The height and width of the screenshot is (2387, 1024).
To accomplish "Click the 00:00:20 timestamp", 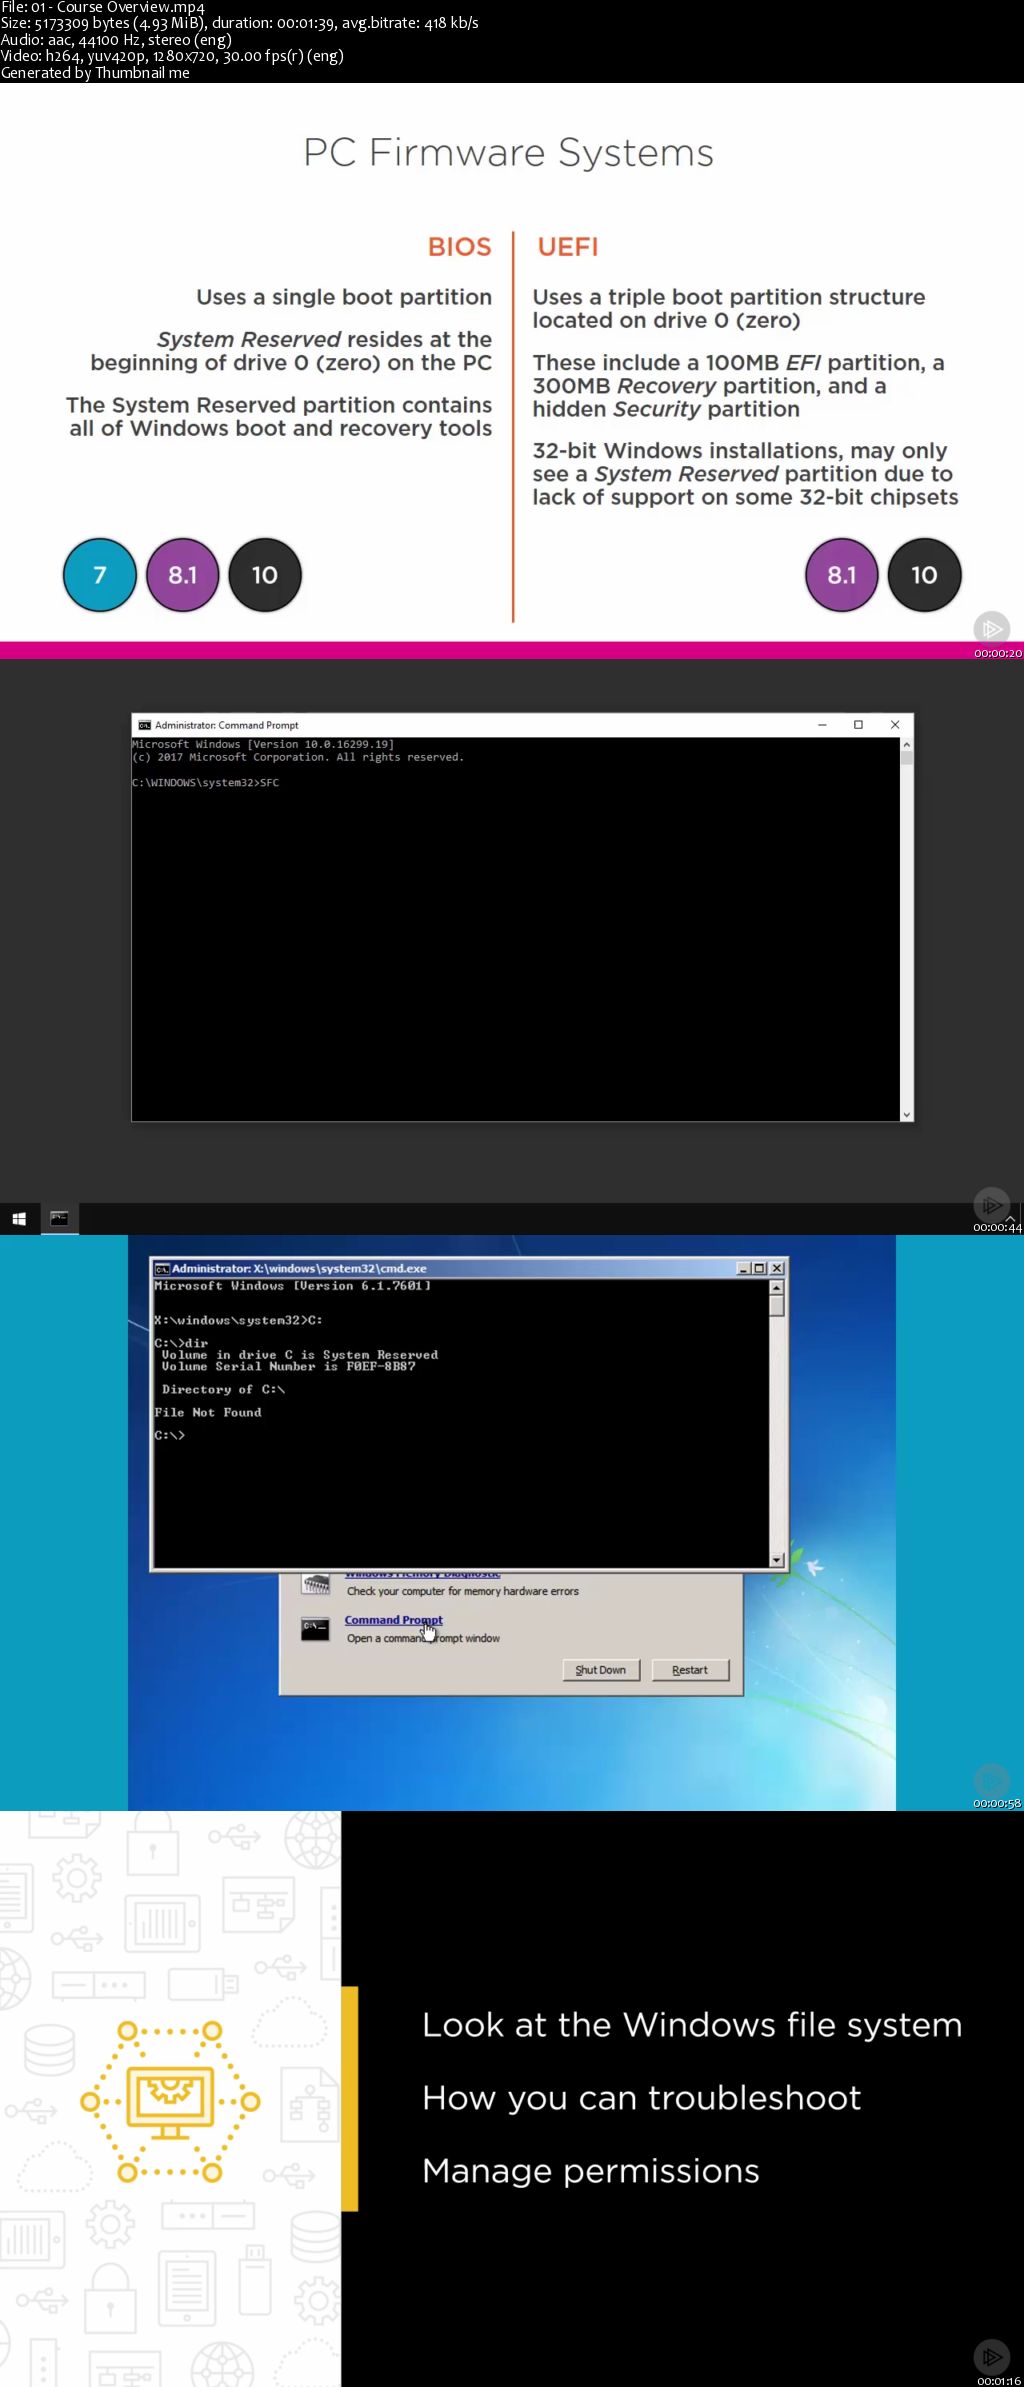I will tap(998, 653).
